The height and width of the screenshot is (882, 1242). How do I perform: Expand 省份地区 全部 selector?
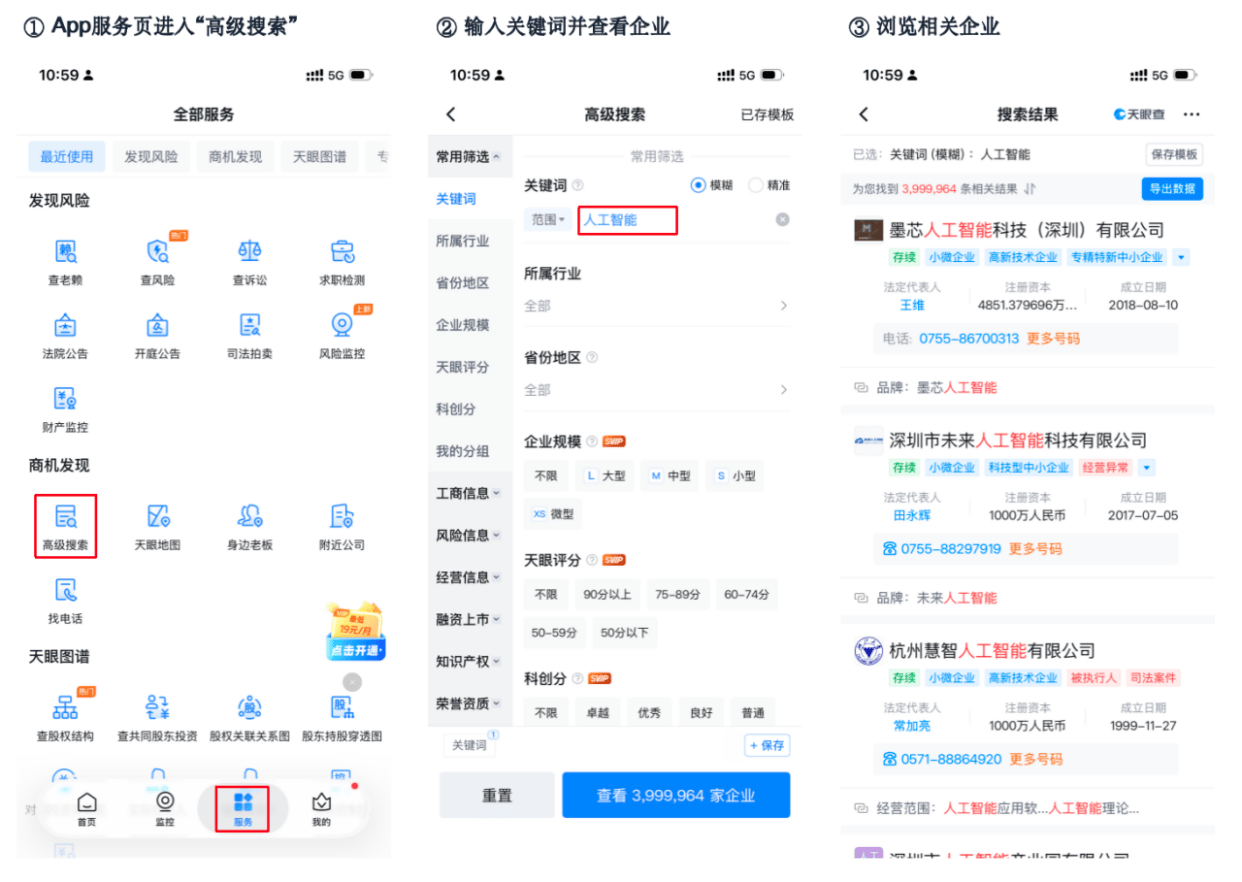657,389
